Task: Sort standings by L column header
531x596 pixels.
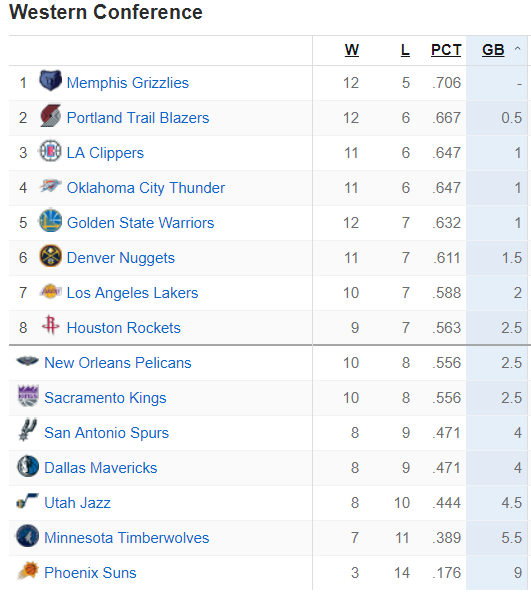Action: (405, 50)
